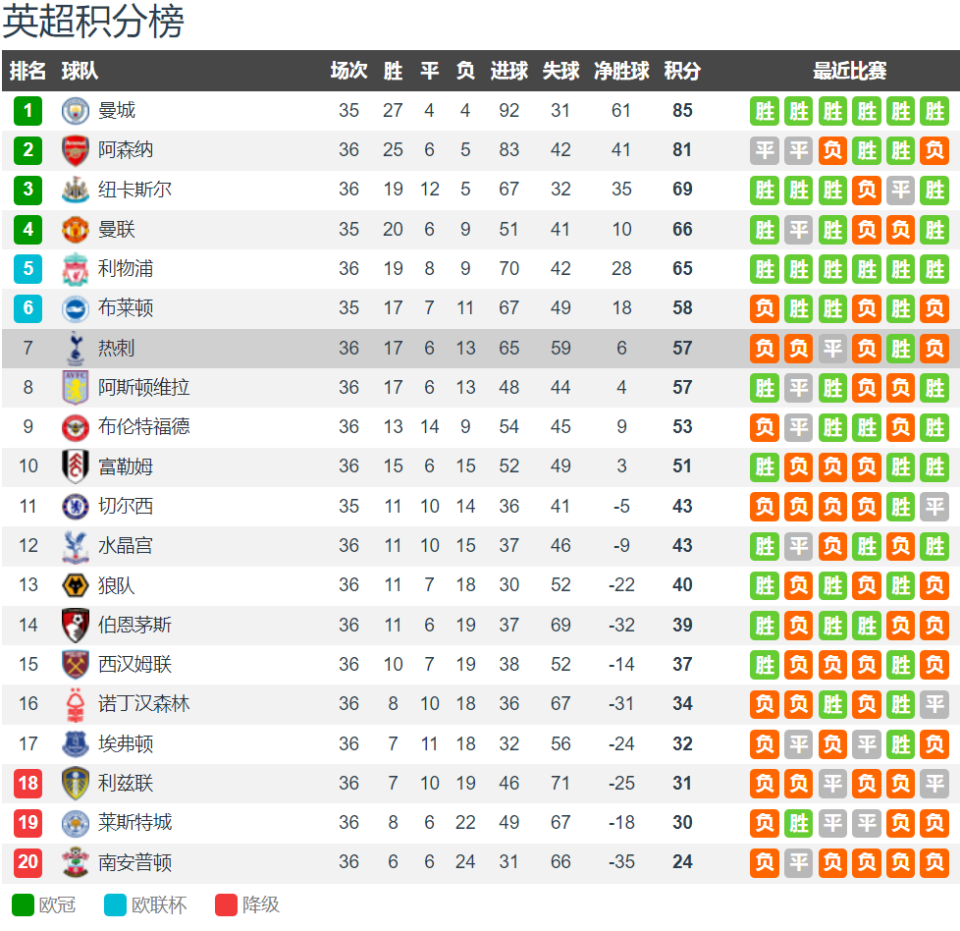
Task: Click the red 降级 legend swatch
Action: (x=226, y=905)
